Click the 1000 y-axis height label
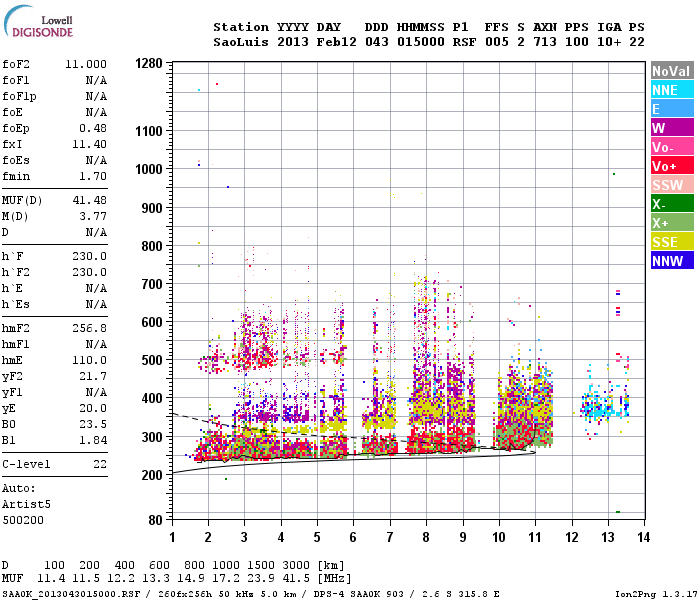The height and width of the screenshot is (600, 700). pos(149,169)
